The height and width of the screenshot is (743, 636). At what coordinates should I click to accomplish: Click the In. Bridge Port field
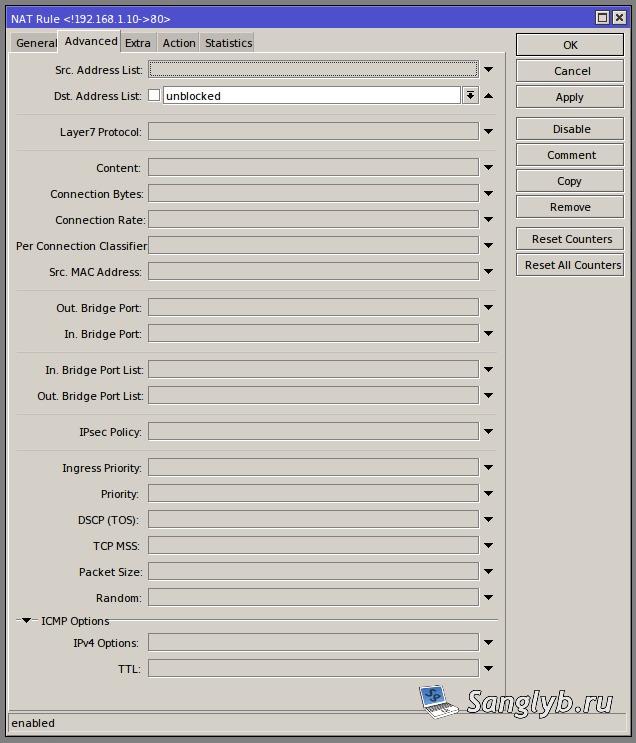click(313, 334)
